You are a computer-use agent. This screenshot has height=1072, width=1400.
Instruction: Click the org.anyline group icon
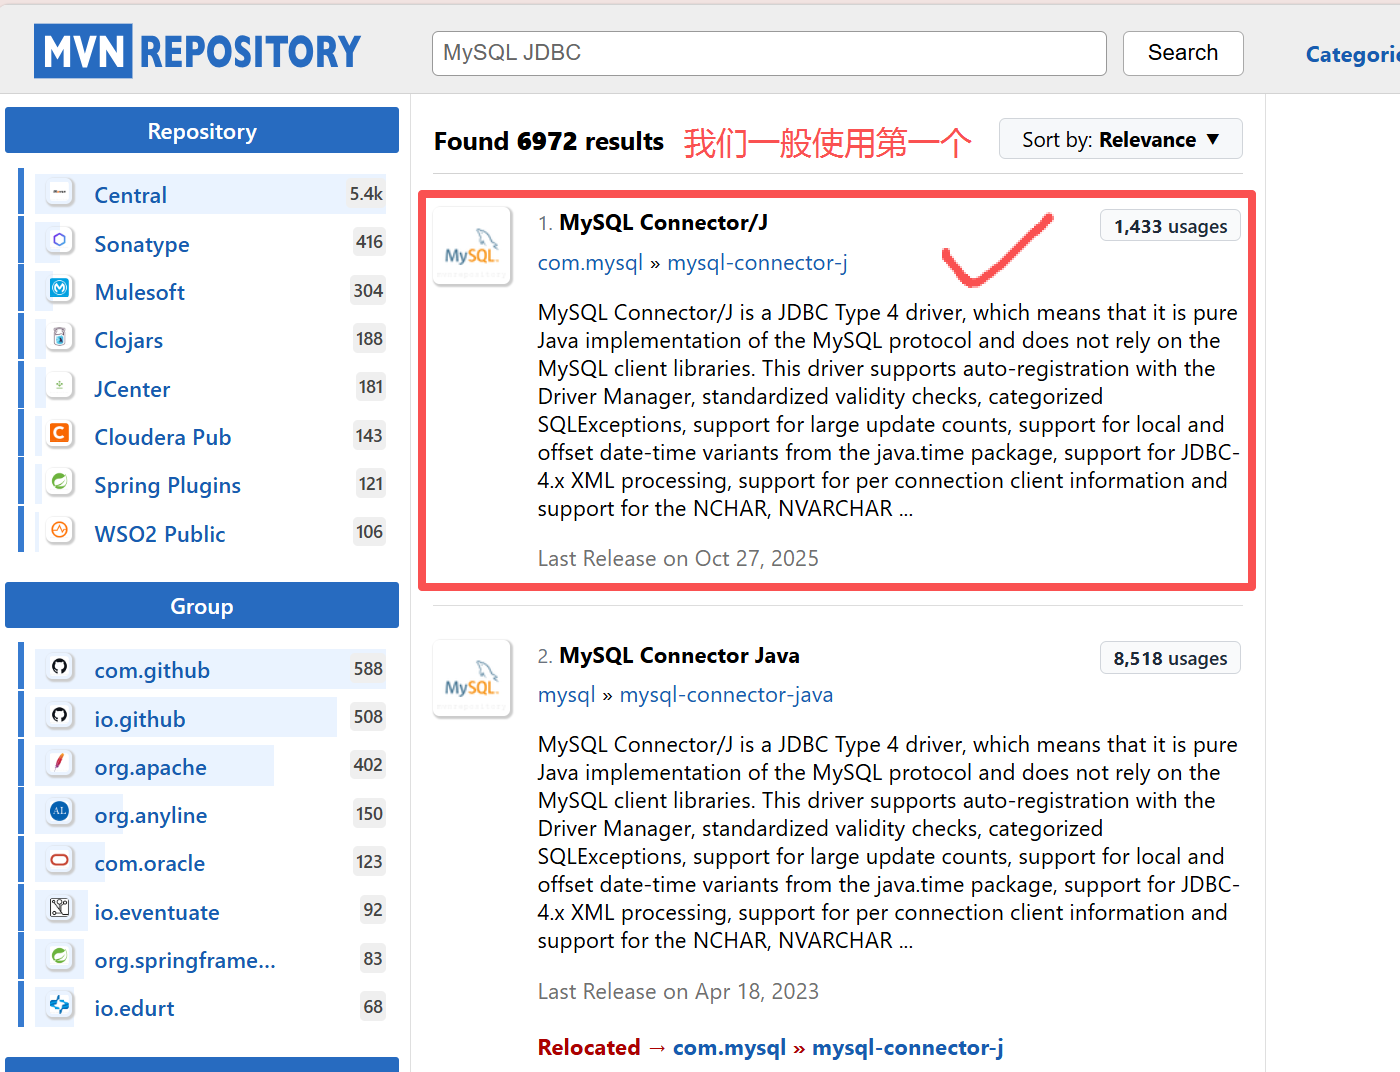tap(60, 811)
